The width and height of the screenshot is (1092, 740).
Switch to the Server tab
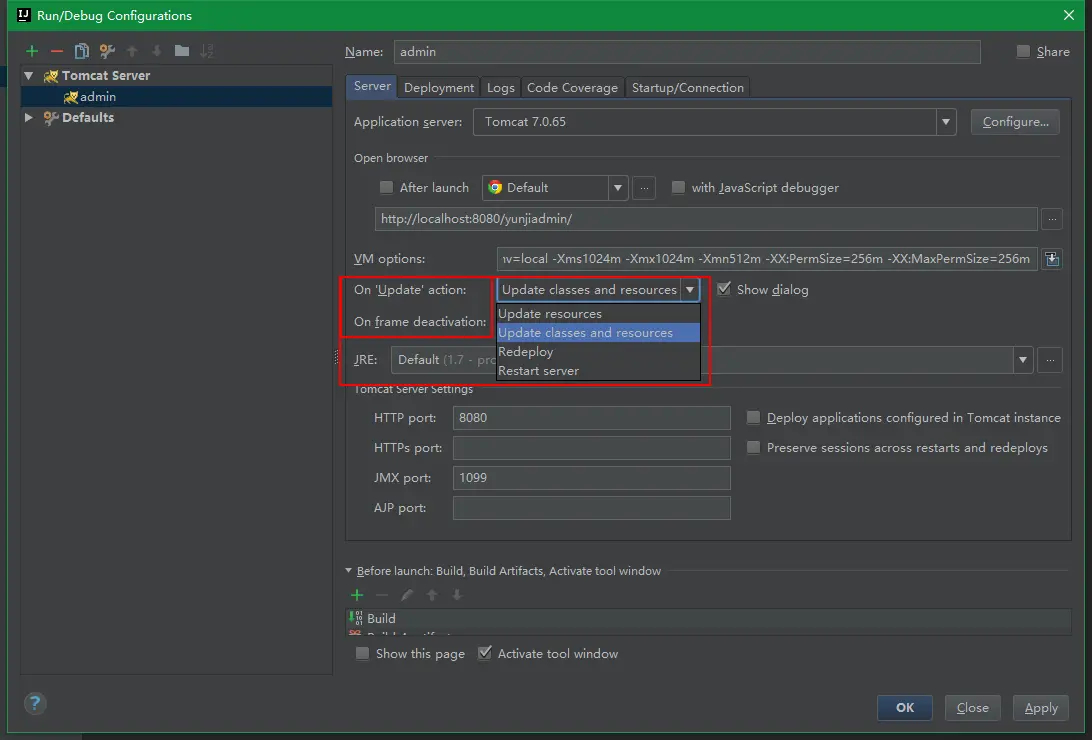[x=372, y=86]
